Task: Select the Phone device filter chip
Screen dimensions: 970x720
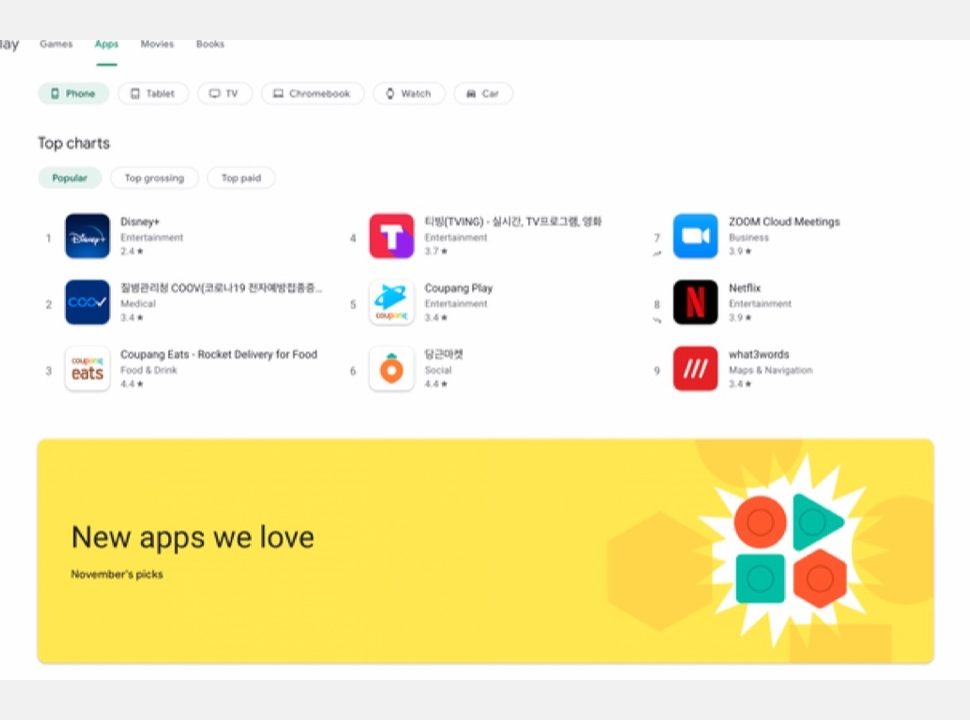Action: pos(74,93)
